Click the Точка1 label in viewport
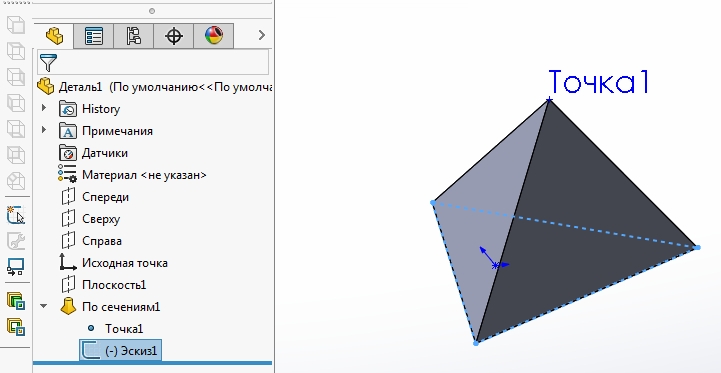The width and height of the screenshot is (721, 373). 599,82
